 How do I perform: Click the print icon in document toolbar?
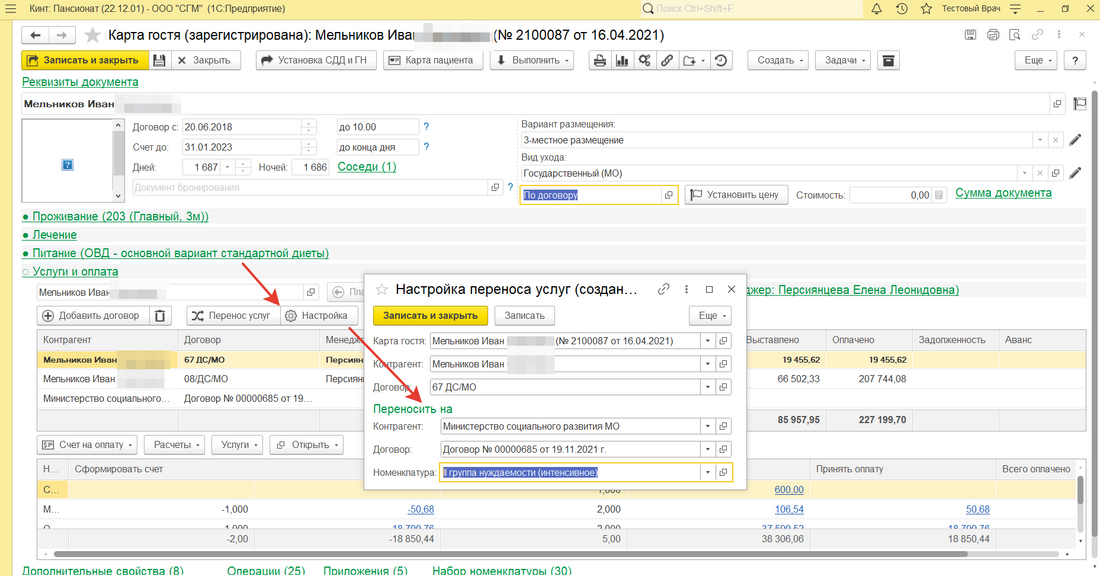[x=600, y=60]
